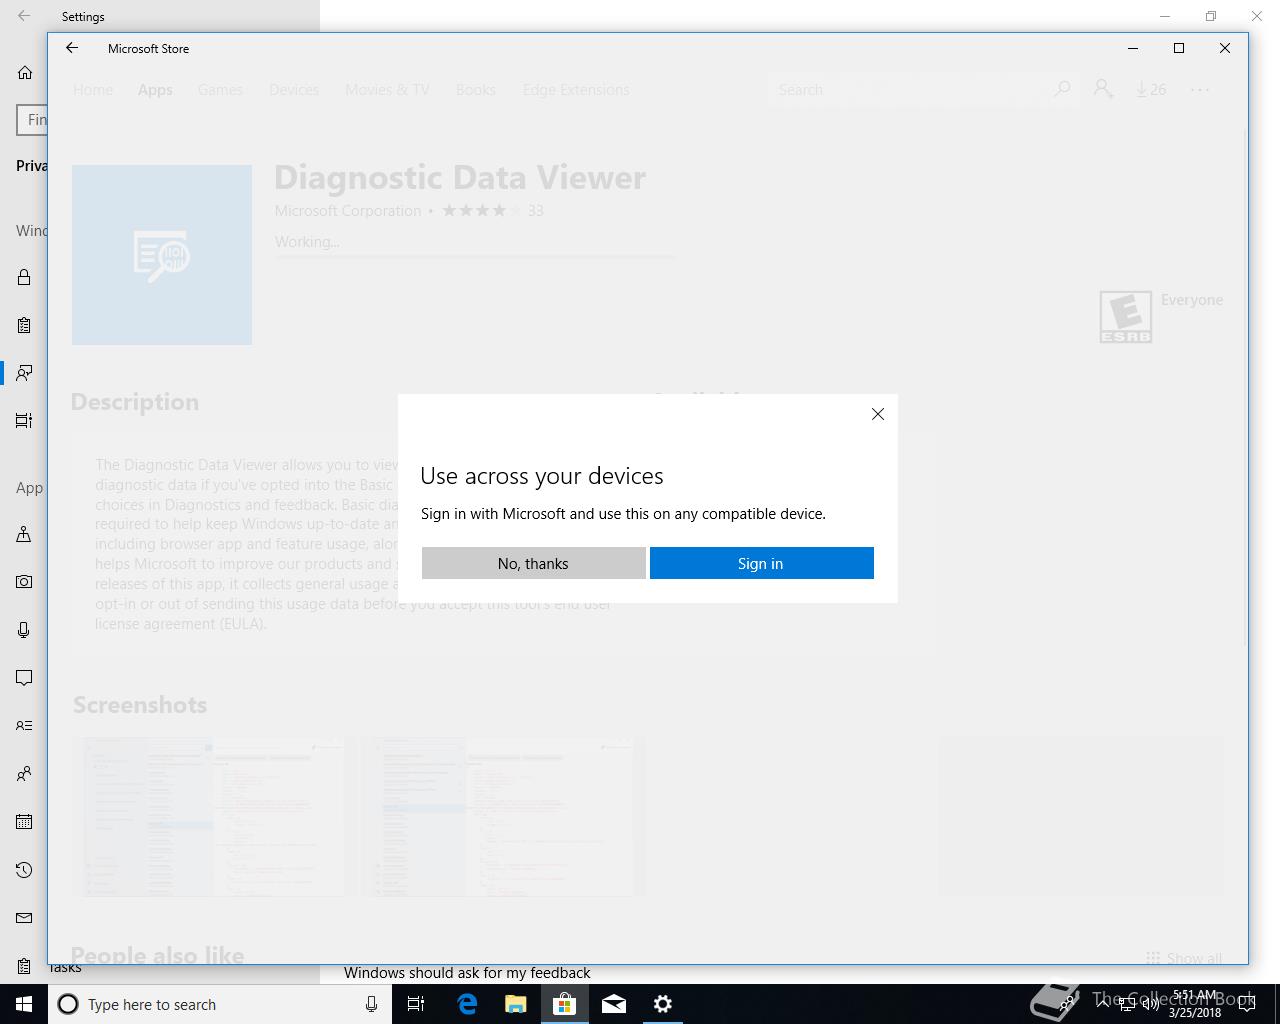1280x1024 pixels.
Task: Open the Windows Start menu
Action: pyautogui.click(x=24, y=1004)
